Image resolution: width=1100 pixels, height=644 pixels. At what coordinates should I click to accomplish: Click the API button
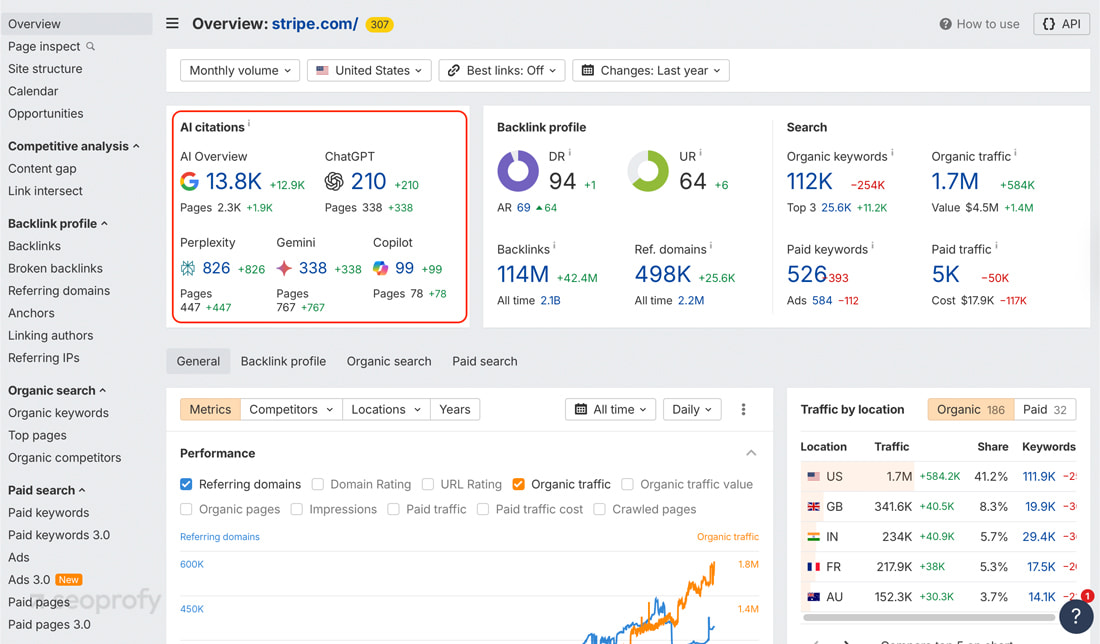(1061, 24)
